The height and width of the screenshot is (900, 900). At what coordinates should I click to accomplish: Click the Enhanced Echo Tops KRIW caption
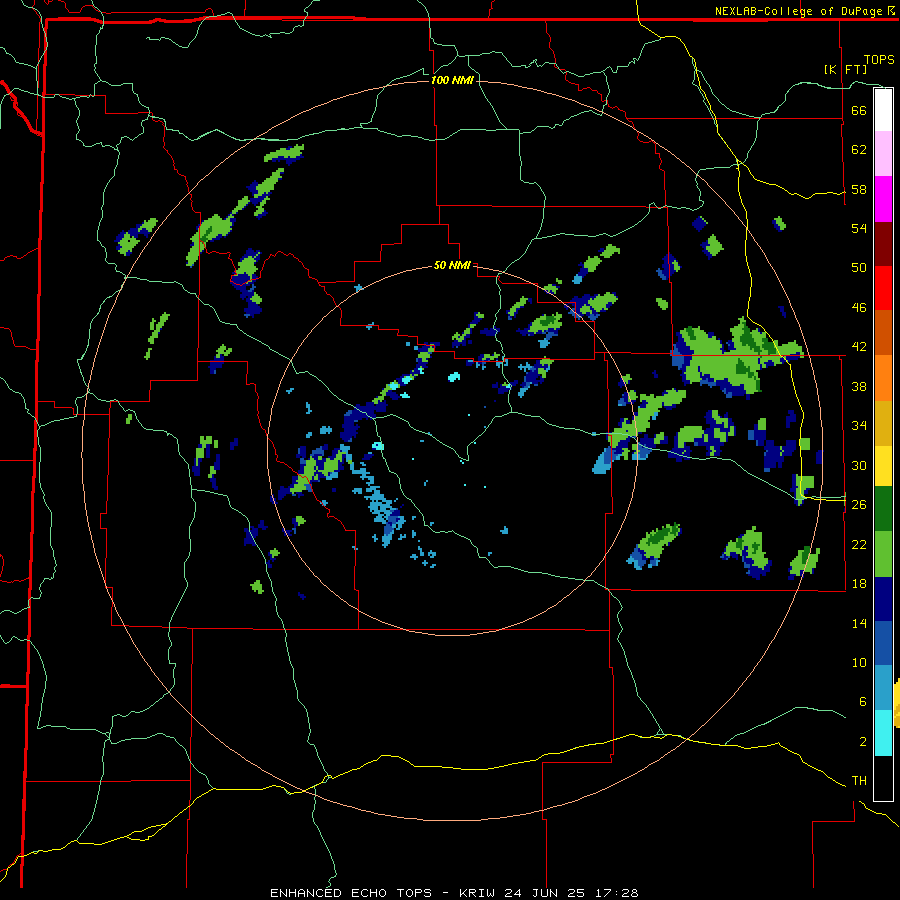click(x=454, y=893)
